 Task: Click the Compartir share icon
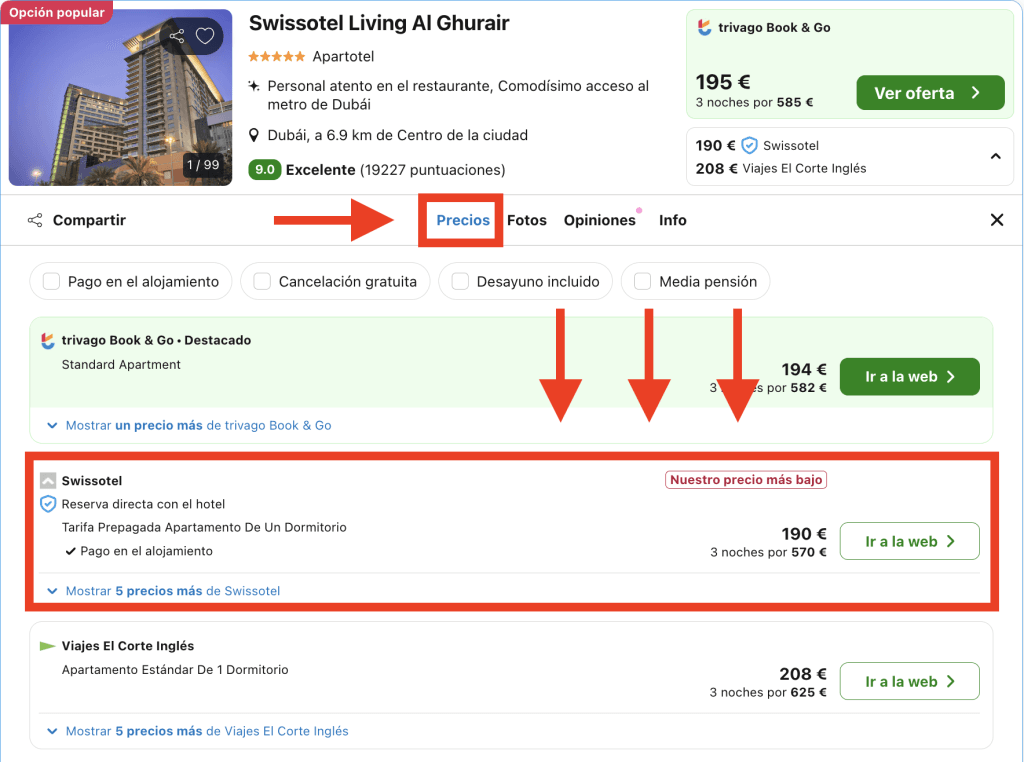pyautogui.click(x=35, y=220)
